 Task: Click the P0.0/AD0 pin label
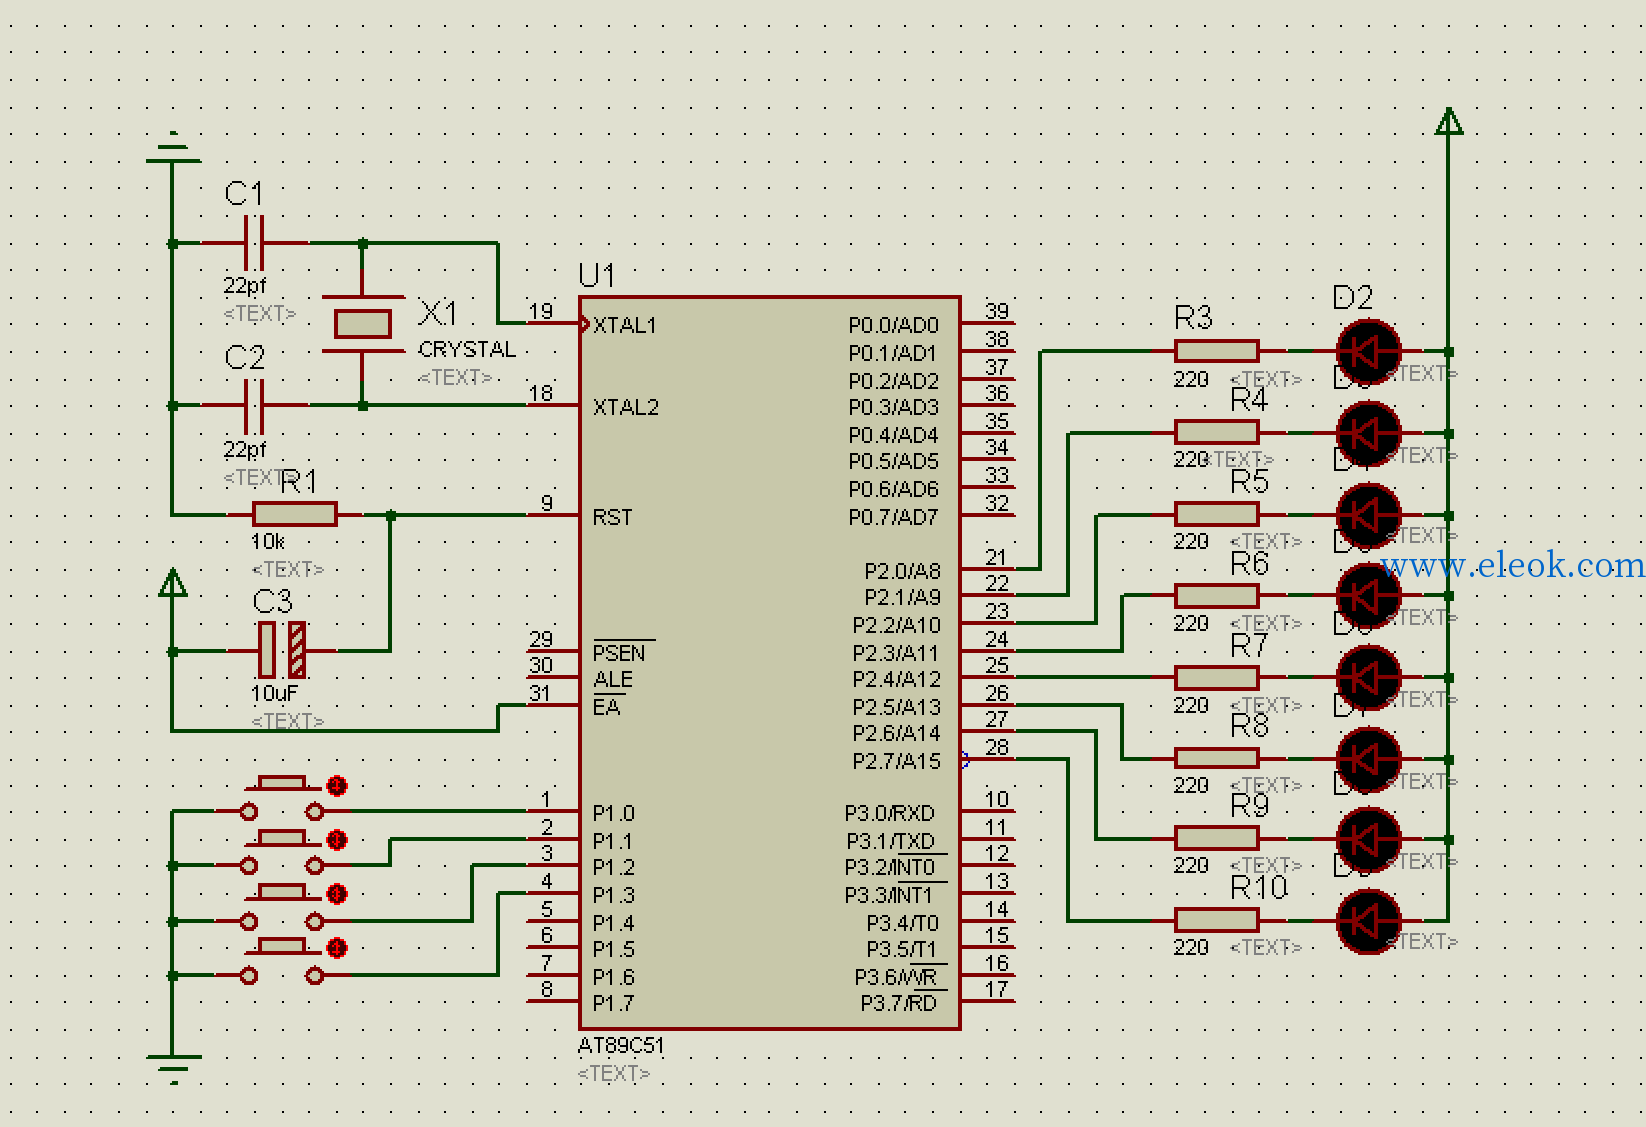[894, 325]
